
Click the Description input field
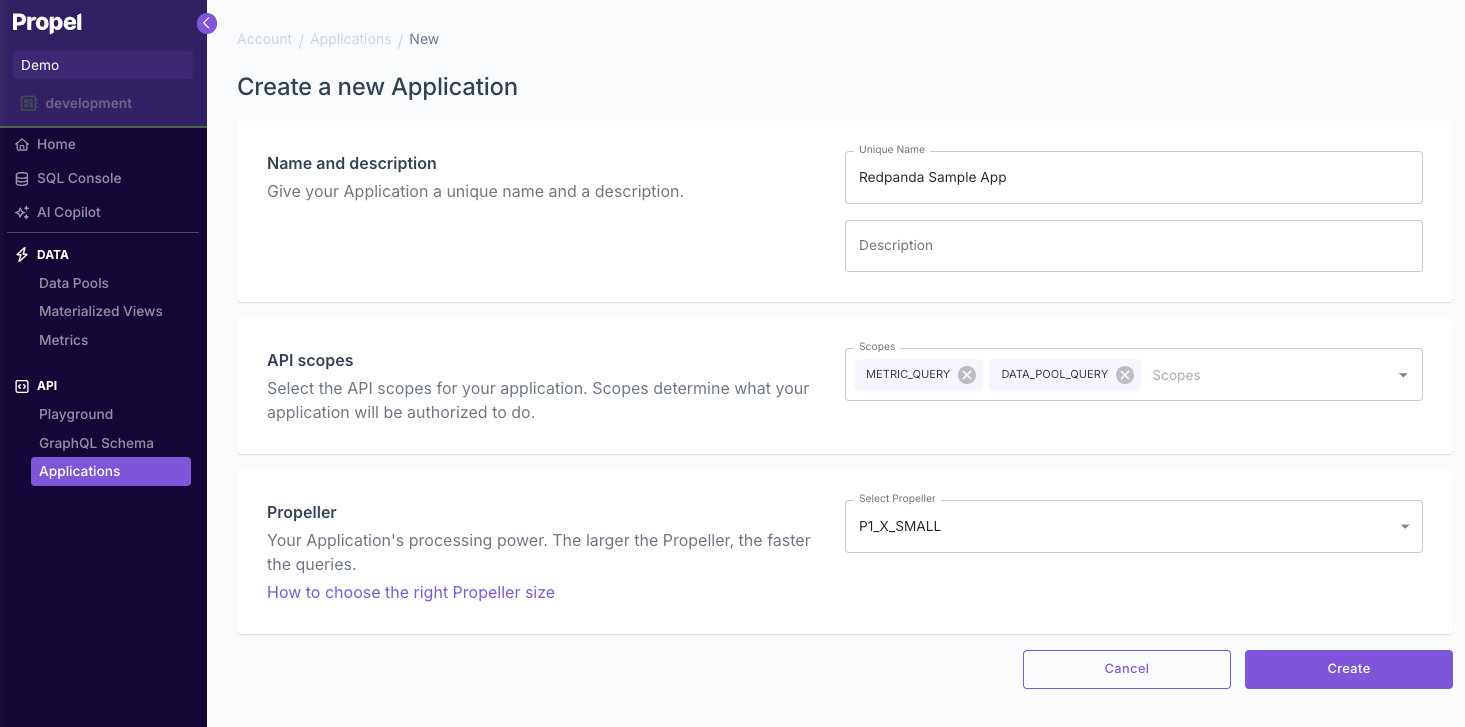1133,246
